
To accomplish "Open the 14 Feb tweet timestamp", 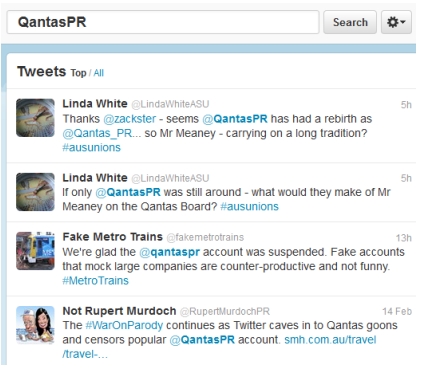I will [x=397, y=311].
